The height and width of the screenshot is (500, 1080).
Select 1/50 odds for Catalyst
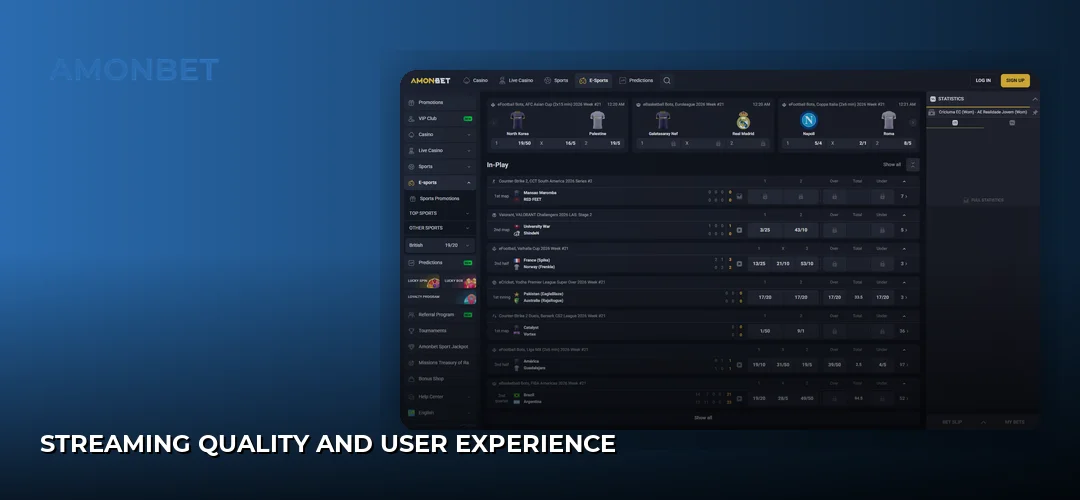point(765,331)
